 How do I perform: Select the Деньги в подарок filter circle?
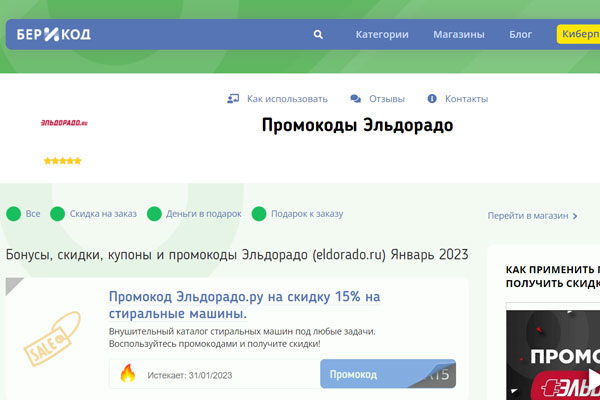pyautogui.click(x=154, y=214)
